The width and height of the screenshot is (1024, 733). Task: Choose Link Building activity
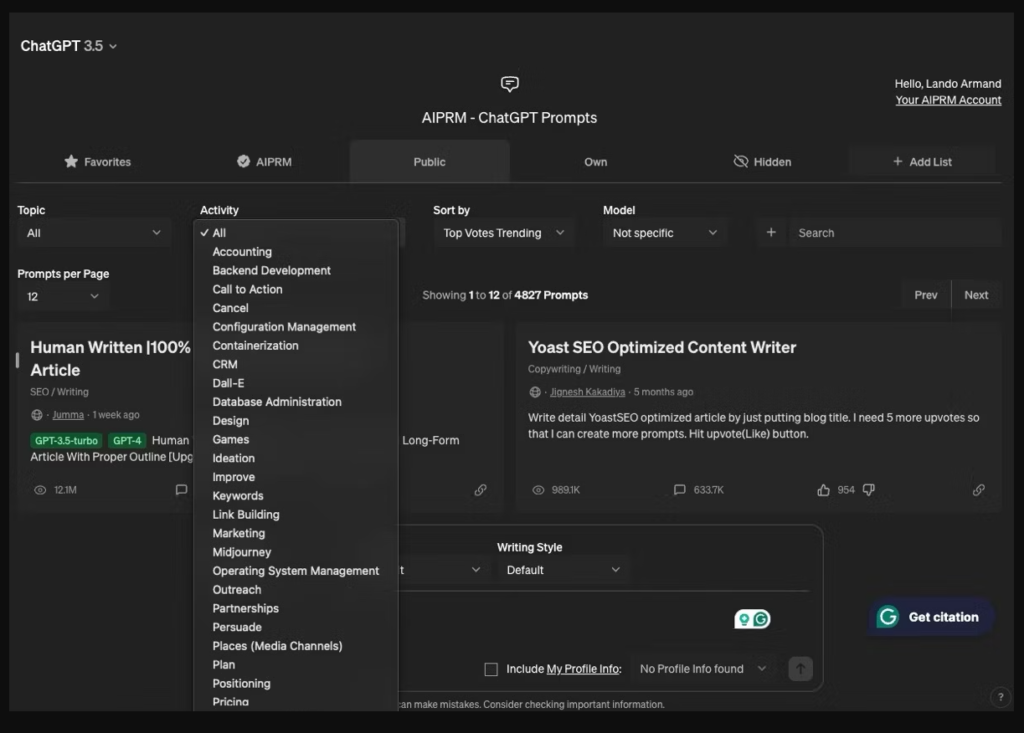(296, 515)
